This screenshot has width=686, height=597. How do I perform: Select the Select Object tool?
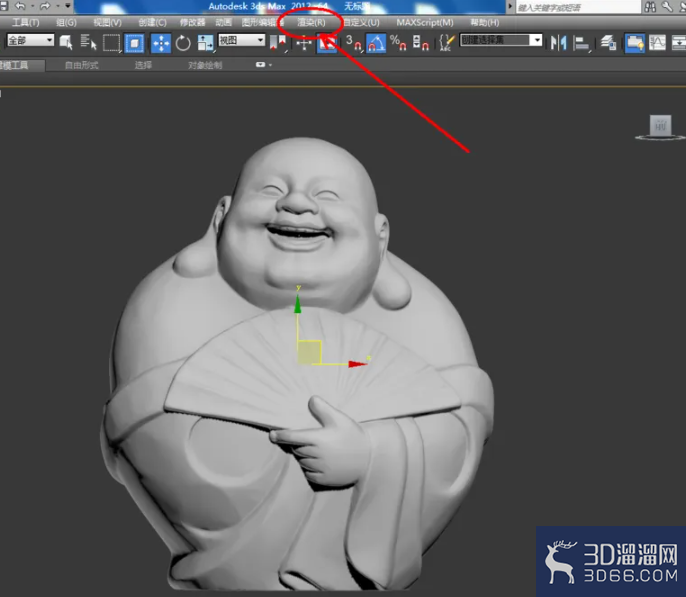tap(66, 42)
